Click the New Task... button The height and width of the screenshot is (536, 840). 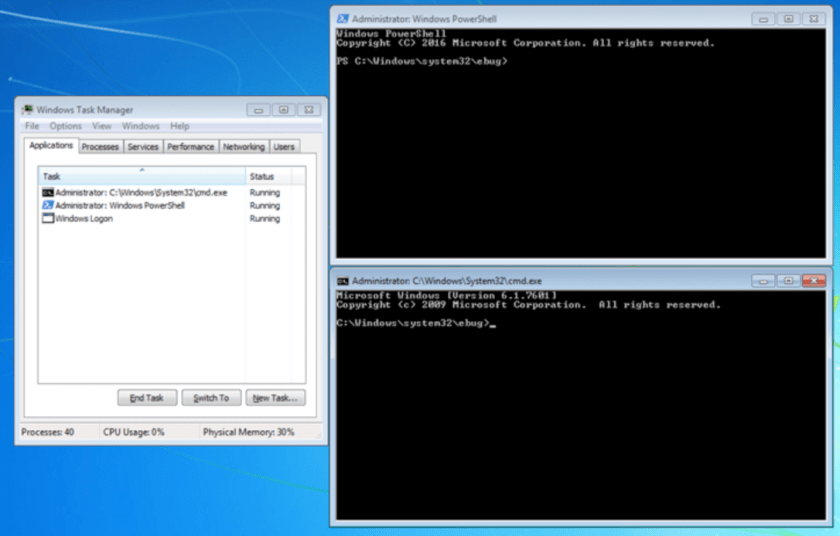[x=275, y=398]
